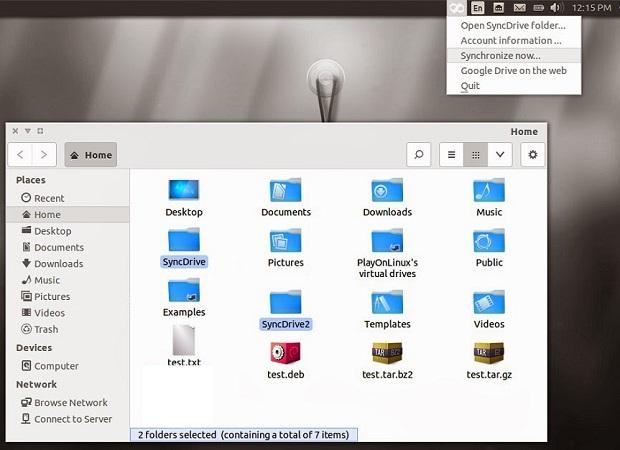The height and width of the screenshot is (450, 620).
Task: Click the En keyboard layout indicator
Action: point(478,8)
